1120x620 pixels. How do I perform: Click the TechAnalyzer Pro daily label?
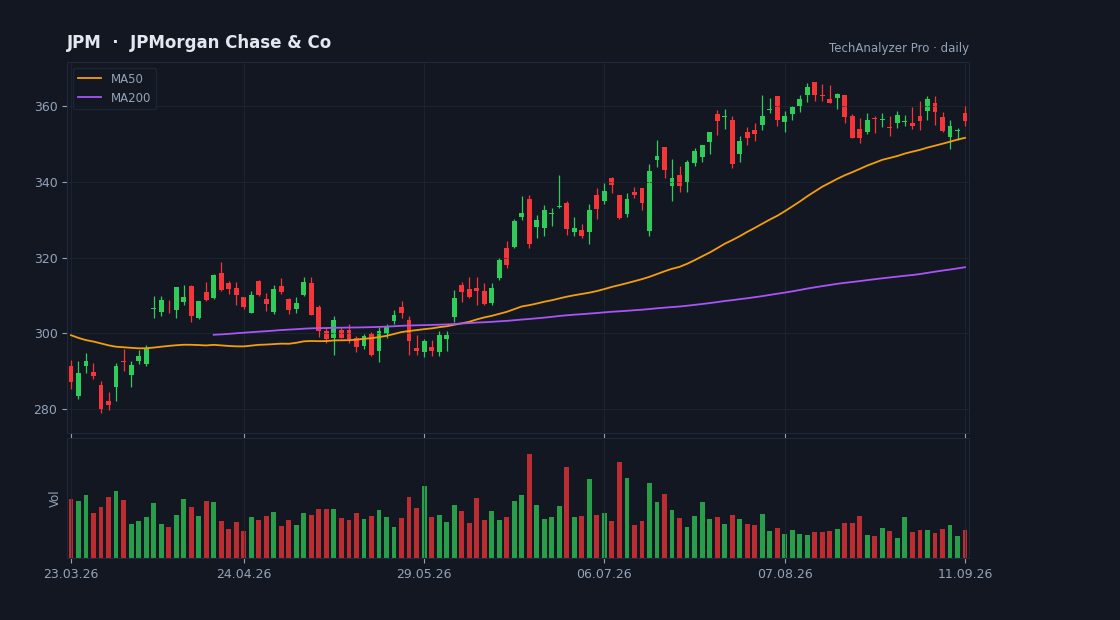pyautogui.click(x=899, y=48)
